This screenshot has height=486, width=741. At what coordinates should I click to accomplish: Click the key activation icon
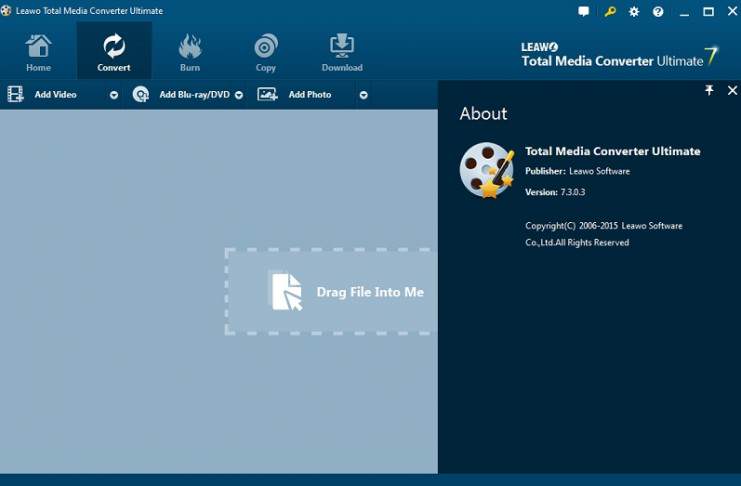click(610, 12)
